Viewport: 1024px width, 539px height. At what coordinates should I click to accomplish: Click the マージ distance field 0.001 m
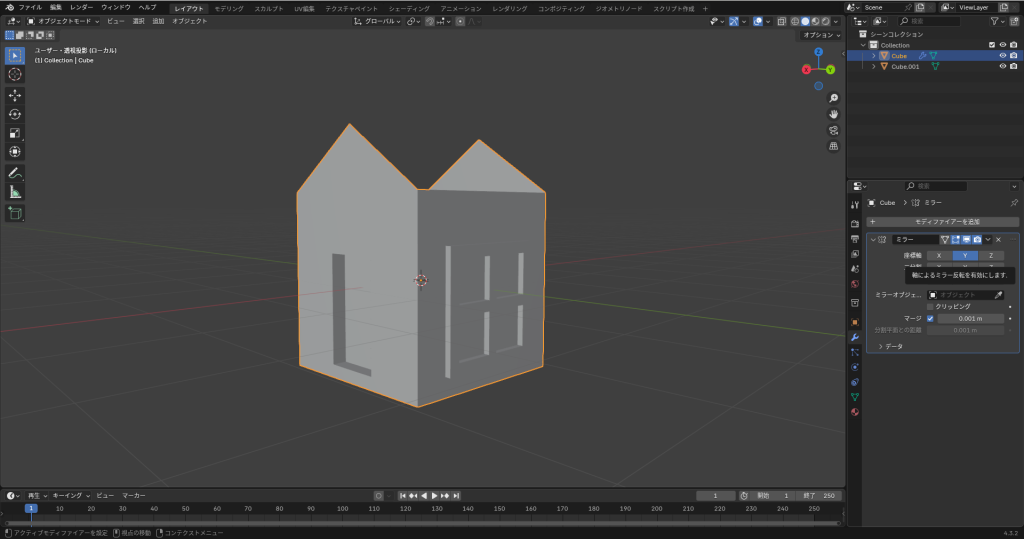click(969, 318)
